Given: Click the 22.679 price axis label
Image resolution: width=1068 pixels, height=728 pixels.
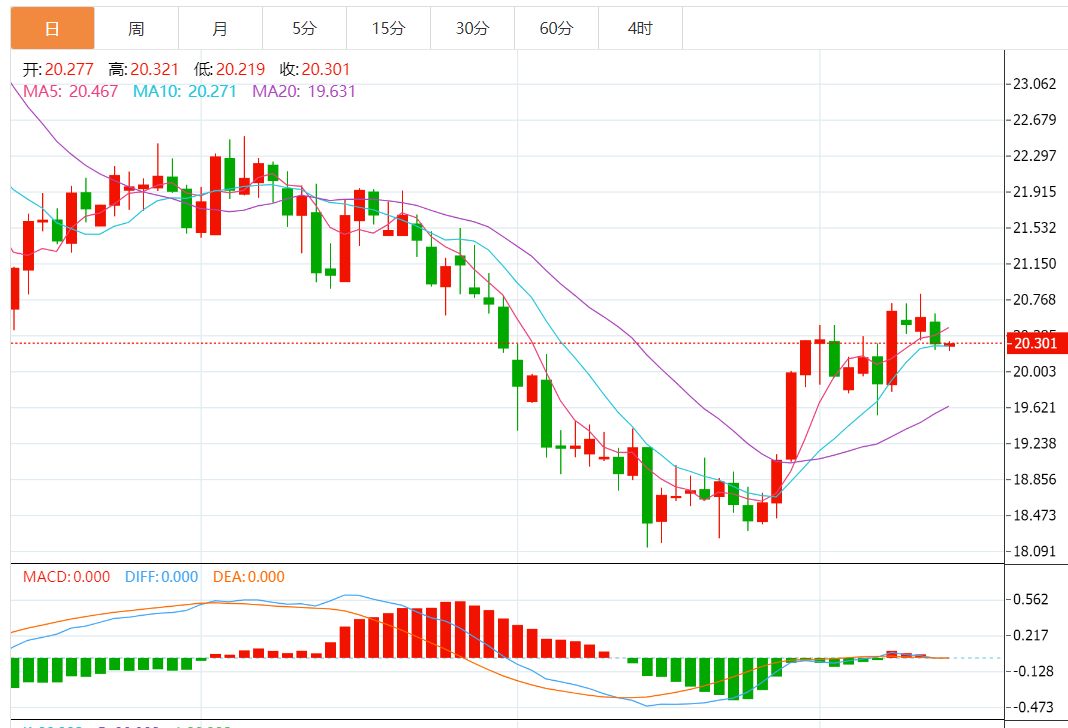Looking at the screenshot, I should (x=1035, y=120).
